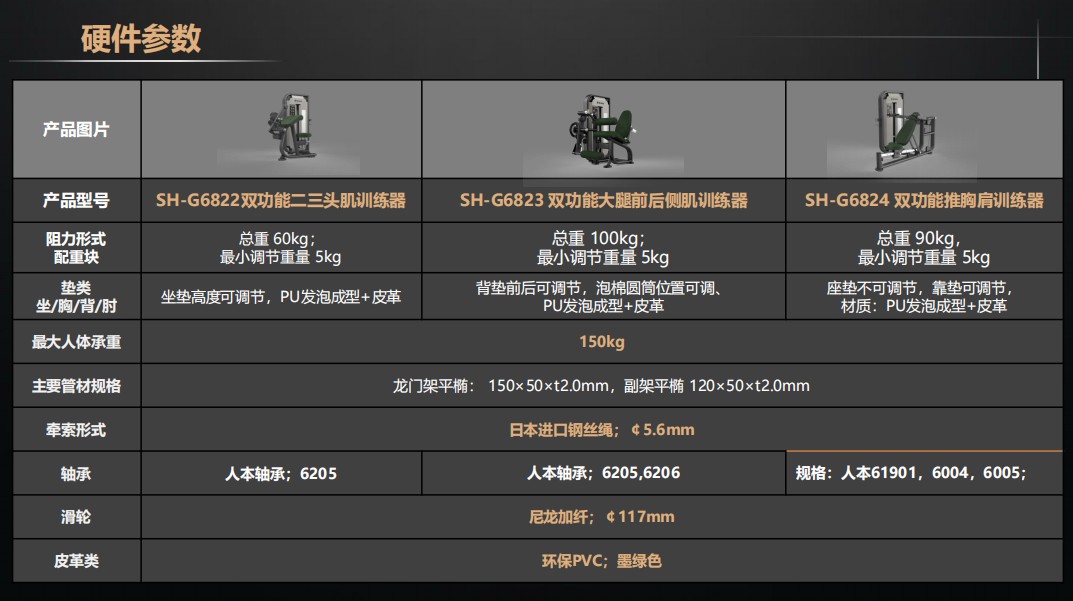This screenshot has height=601, width=1073.
Task: Select the 坐垫高度可调节 cushion description cell
Action: tap(281, 297)
